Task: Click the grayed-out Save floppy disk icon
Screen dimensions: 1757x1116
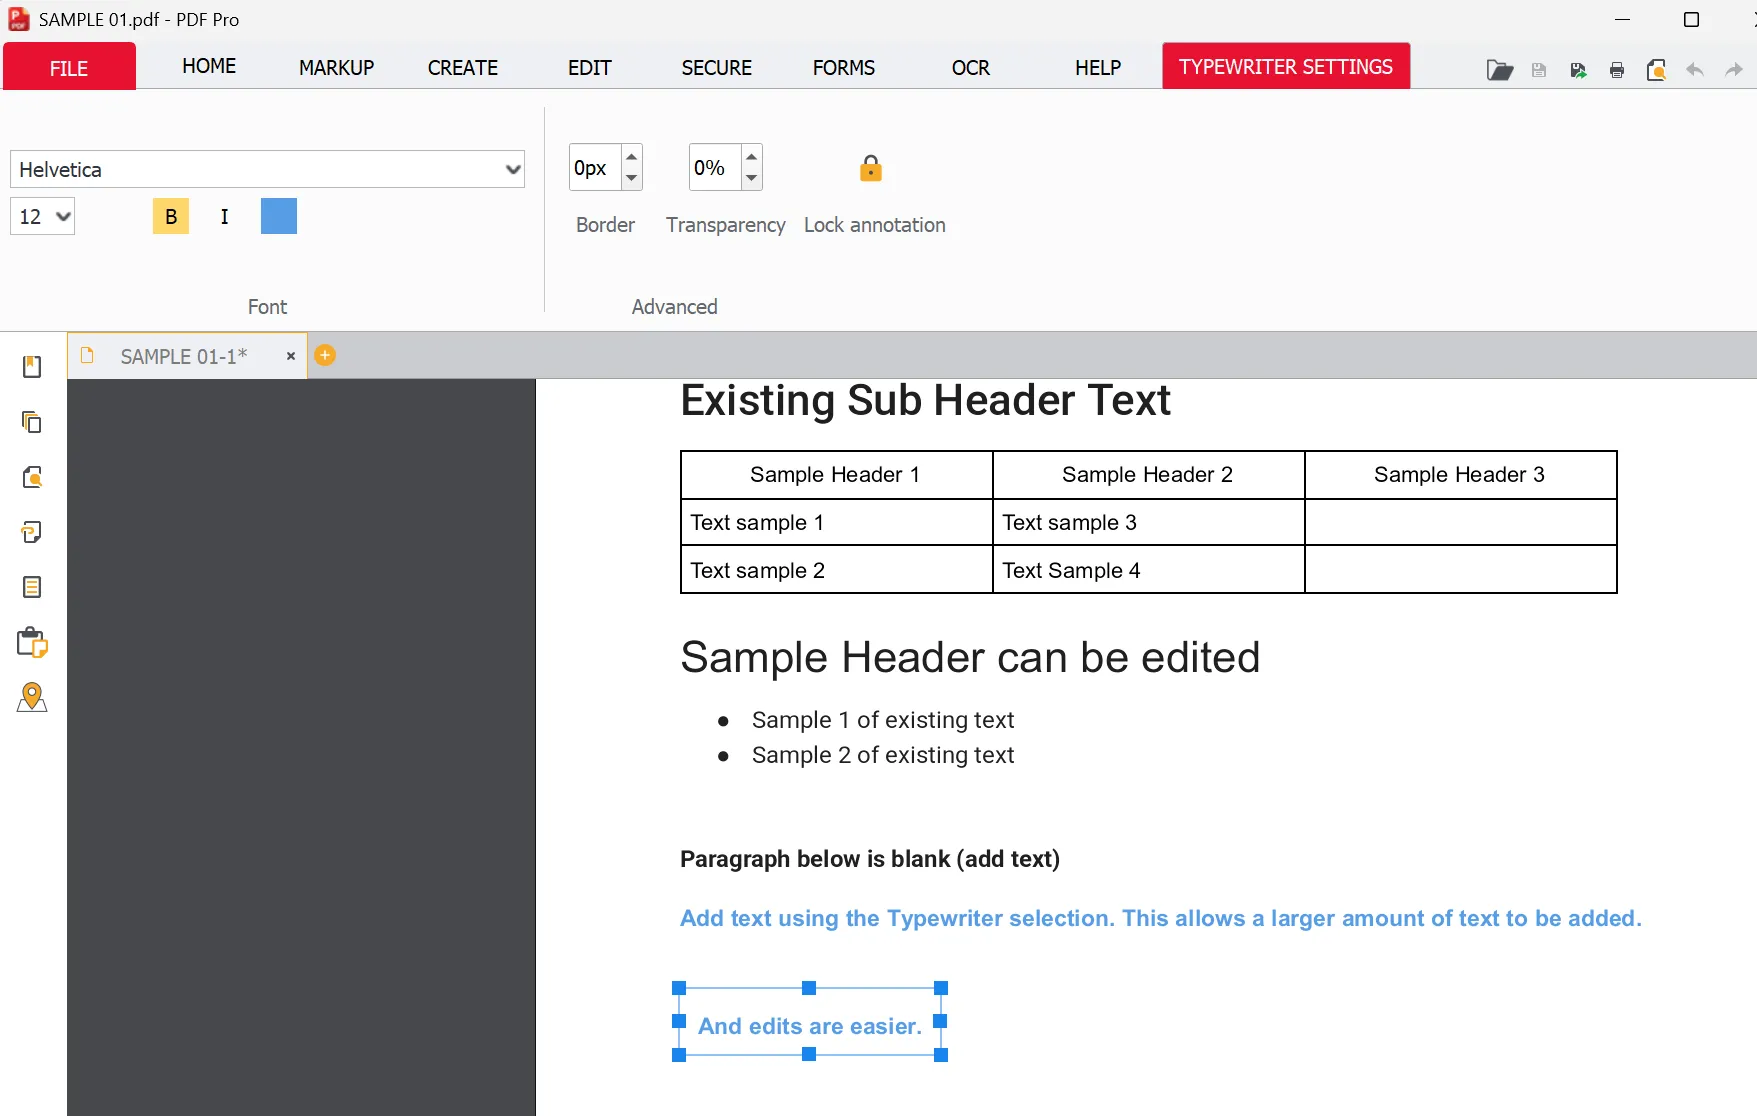Action: click(x=1539, y=70)
